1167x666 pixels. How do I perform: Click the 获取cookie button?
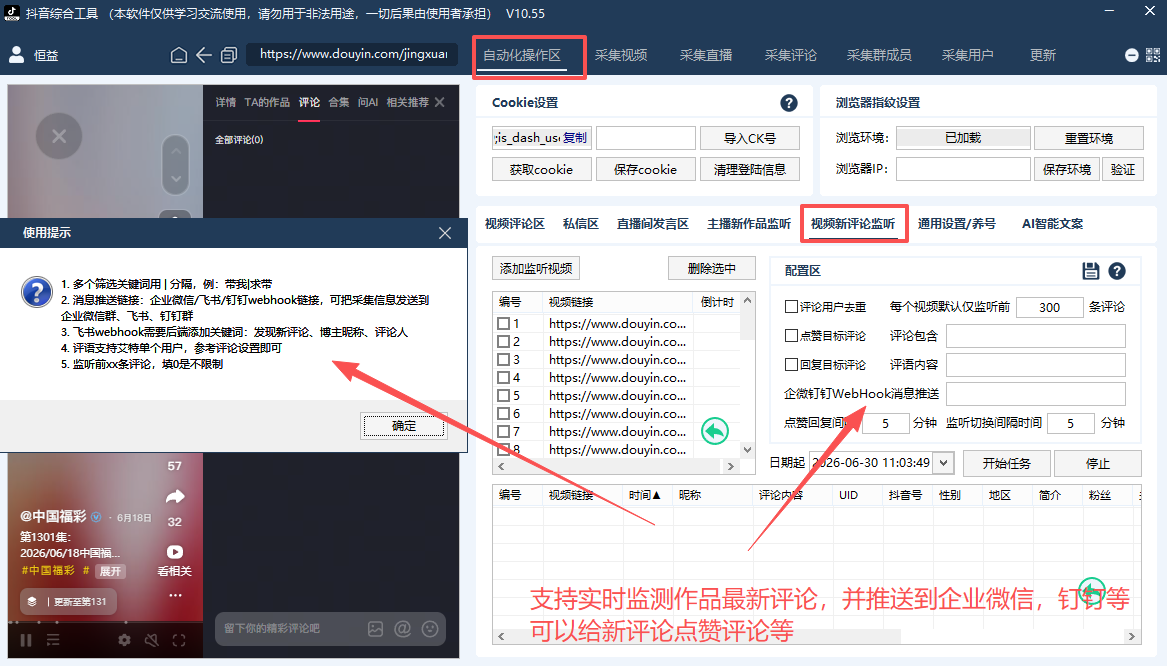point(541,170)
